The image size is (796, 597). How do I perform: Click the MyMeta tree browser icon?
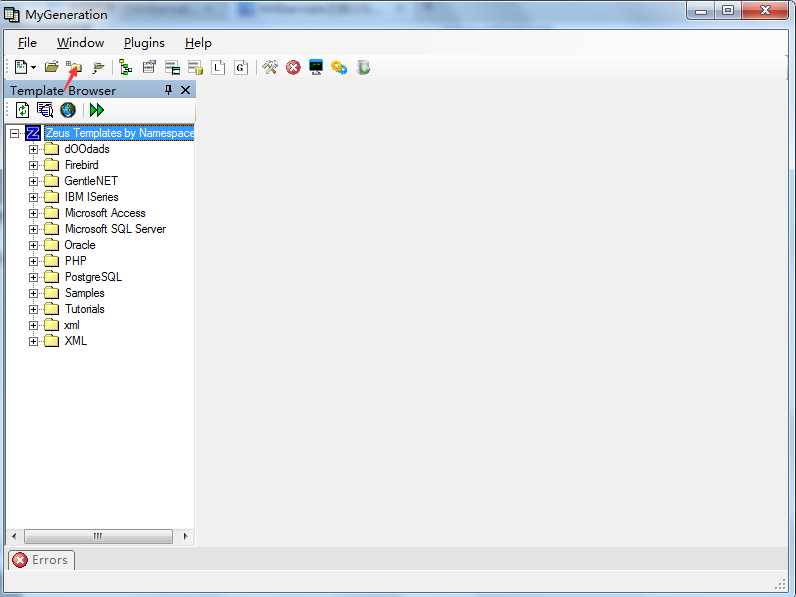tap(125, 67)
